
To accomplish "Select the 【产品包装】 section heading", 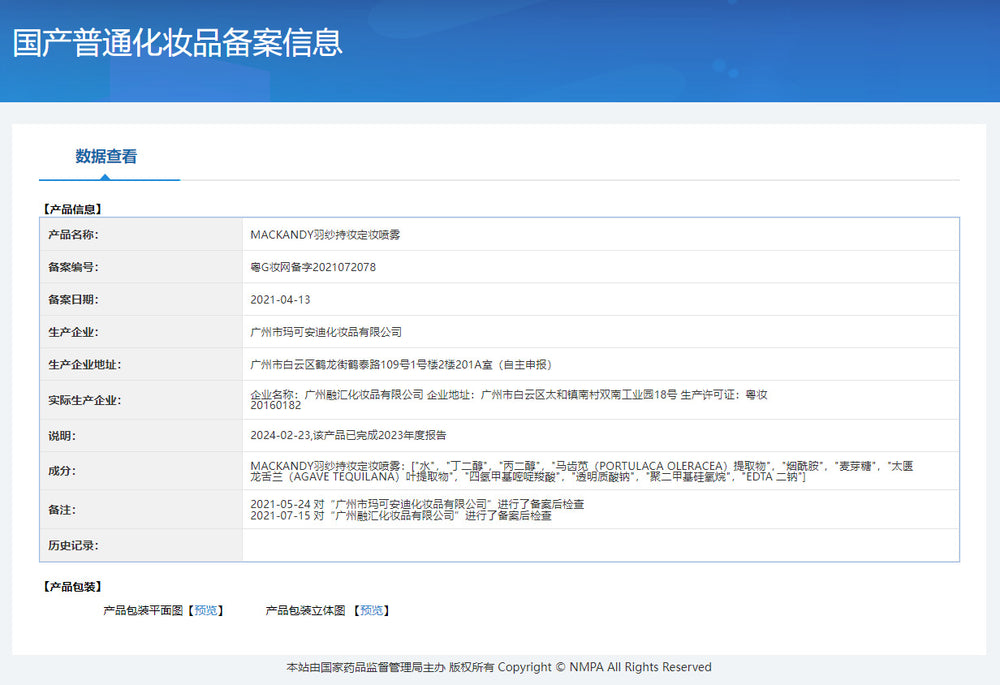I will pyautogui.click(x=73, y=587).
